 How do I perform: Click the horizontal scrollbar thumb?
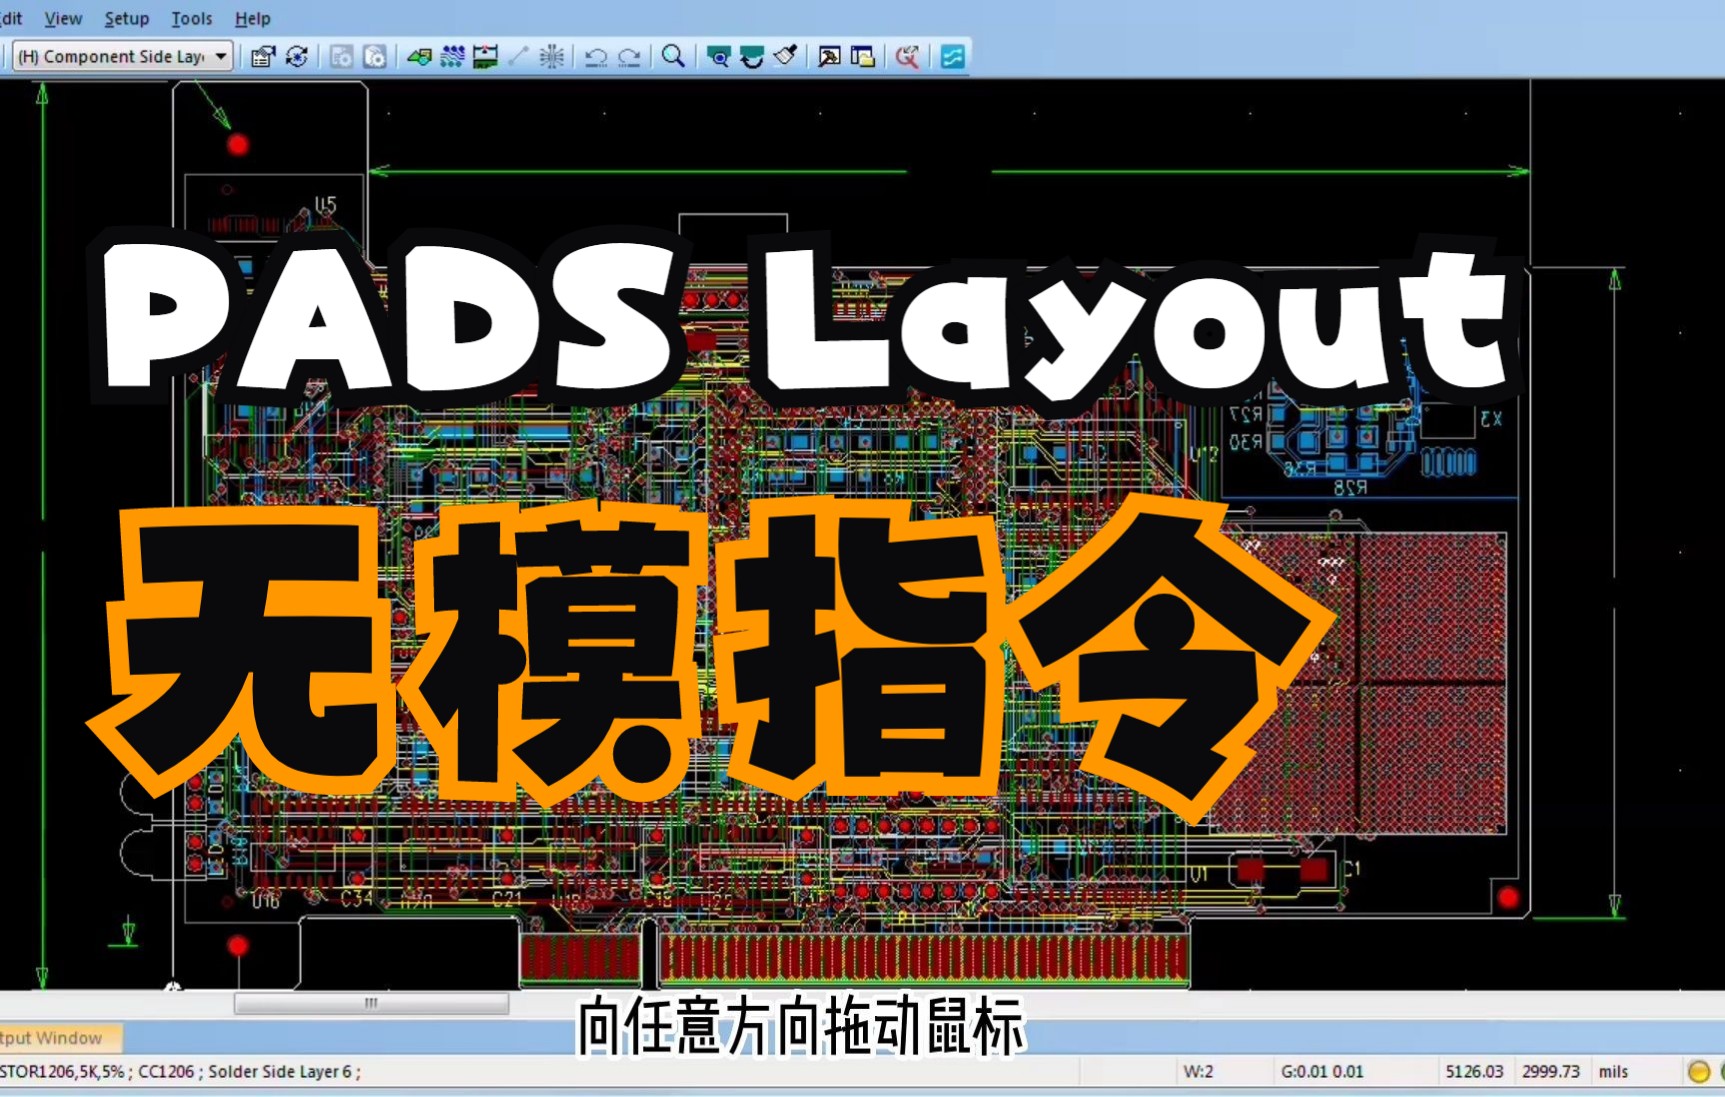[x=371, y=1003]
